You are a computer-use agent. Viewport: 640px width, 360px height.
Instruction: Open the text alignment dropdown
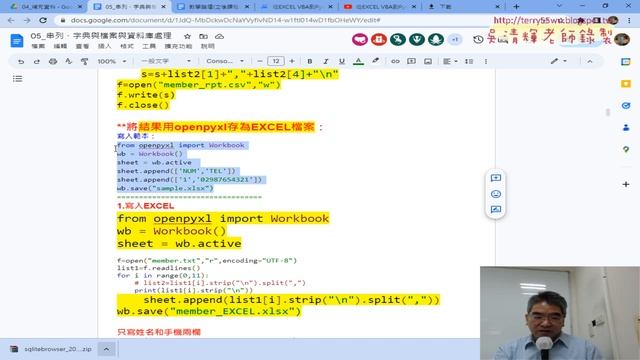(450, 61)
